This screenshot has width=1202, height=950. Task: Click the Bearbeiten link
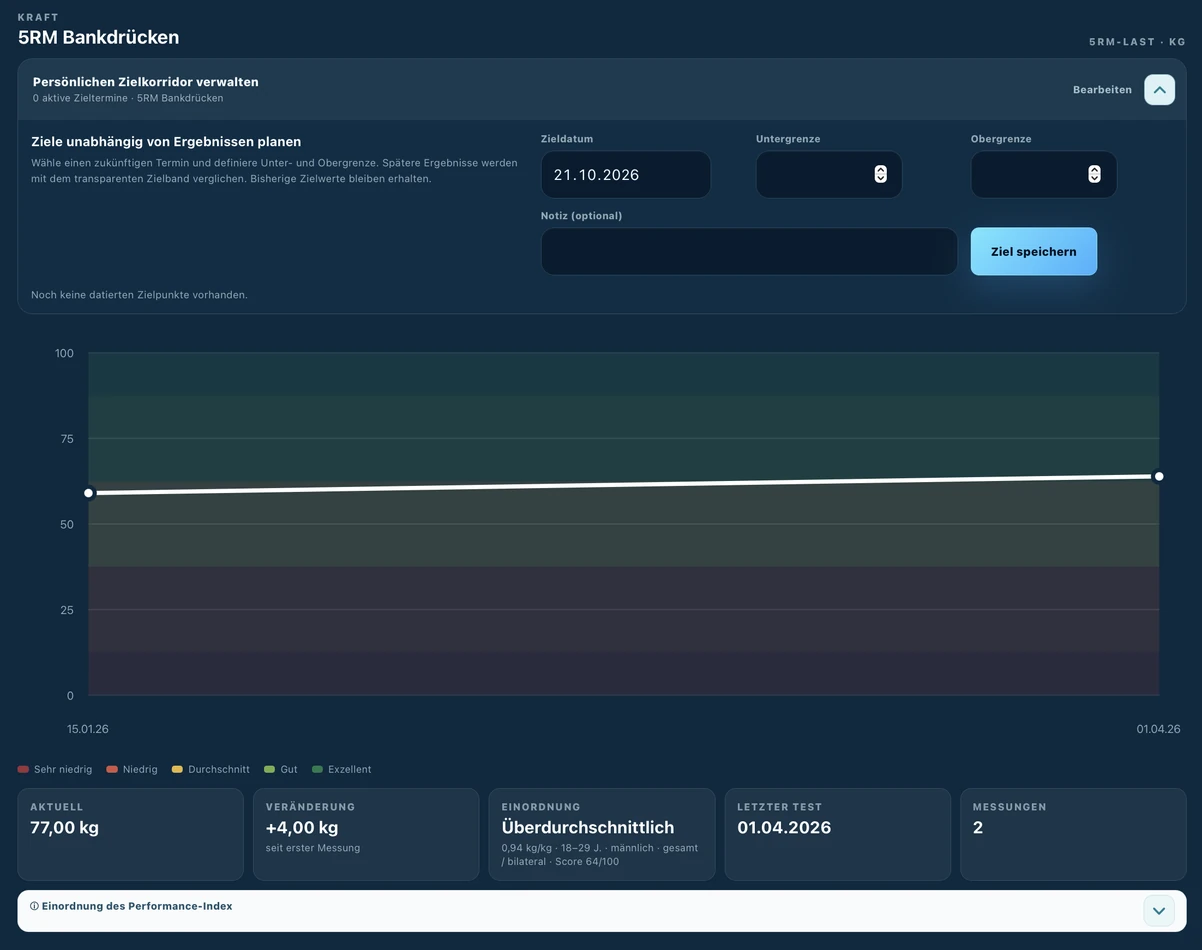tap(1102, 90)
